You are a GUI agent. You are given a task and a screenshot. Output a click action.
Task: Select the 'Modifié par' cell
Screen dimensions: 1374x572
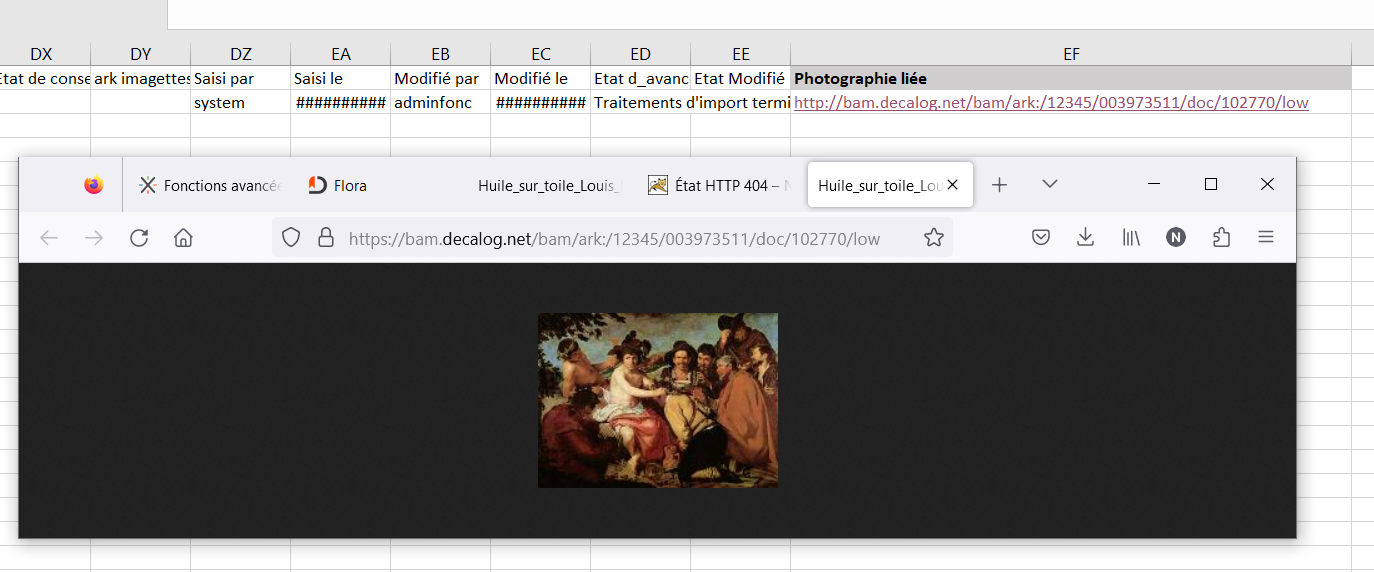[441, 78]
